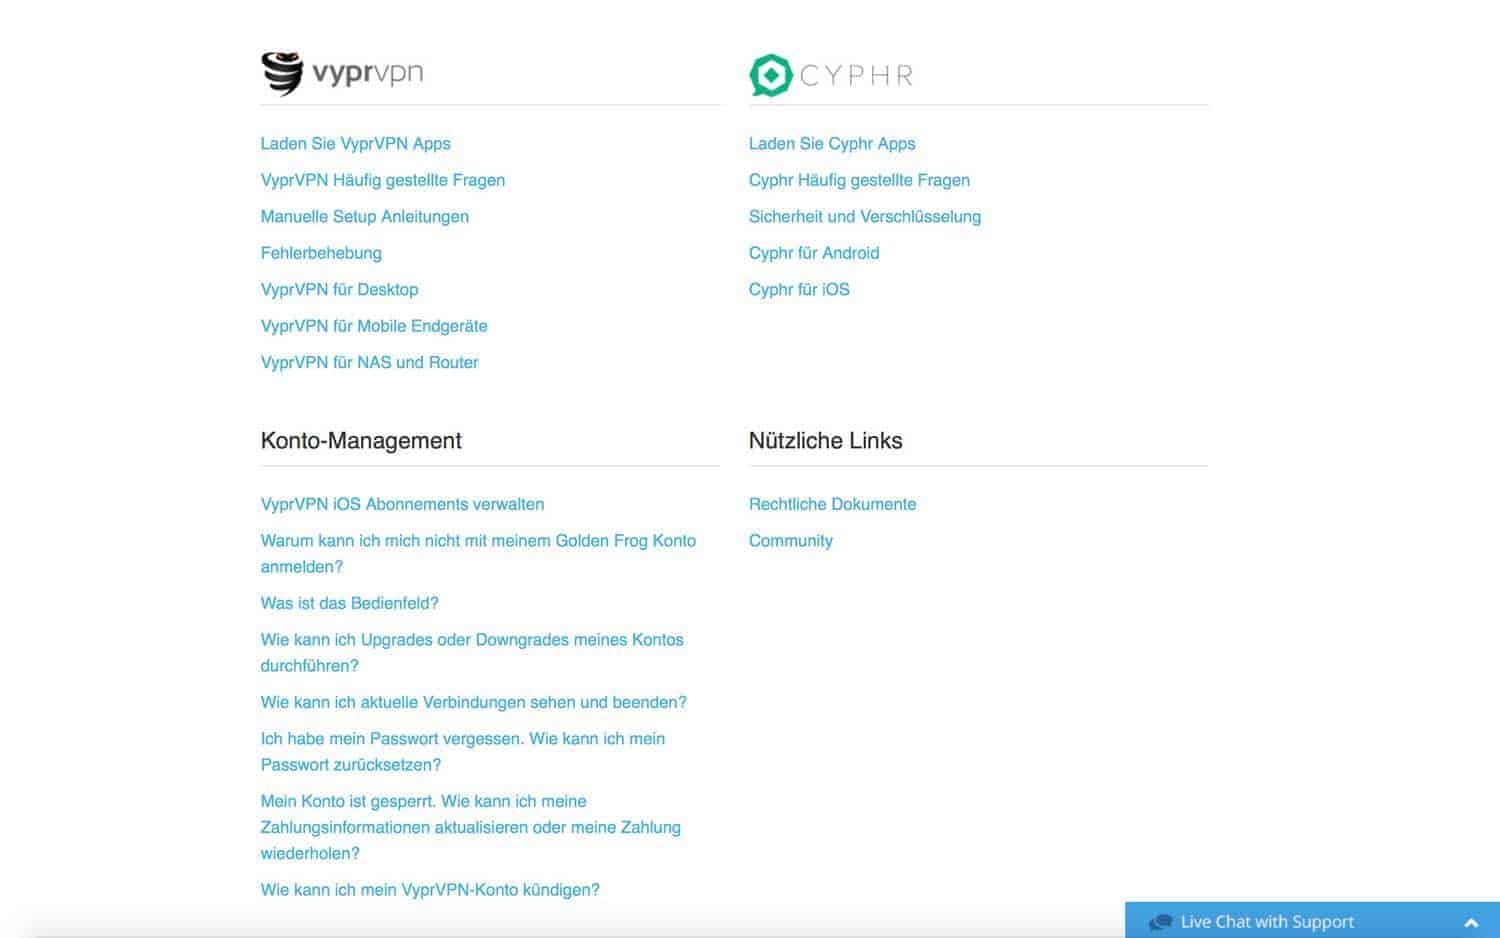Open Cyphr Häufig gestellte Fragen
This screenshot has height=938, width=1500.
[x=859, y=180]
